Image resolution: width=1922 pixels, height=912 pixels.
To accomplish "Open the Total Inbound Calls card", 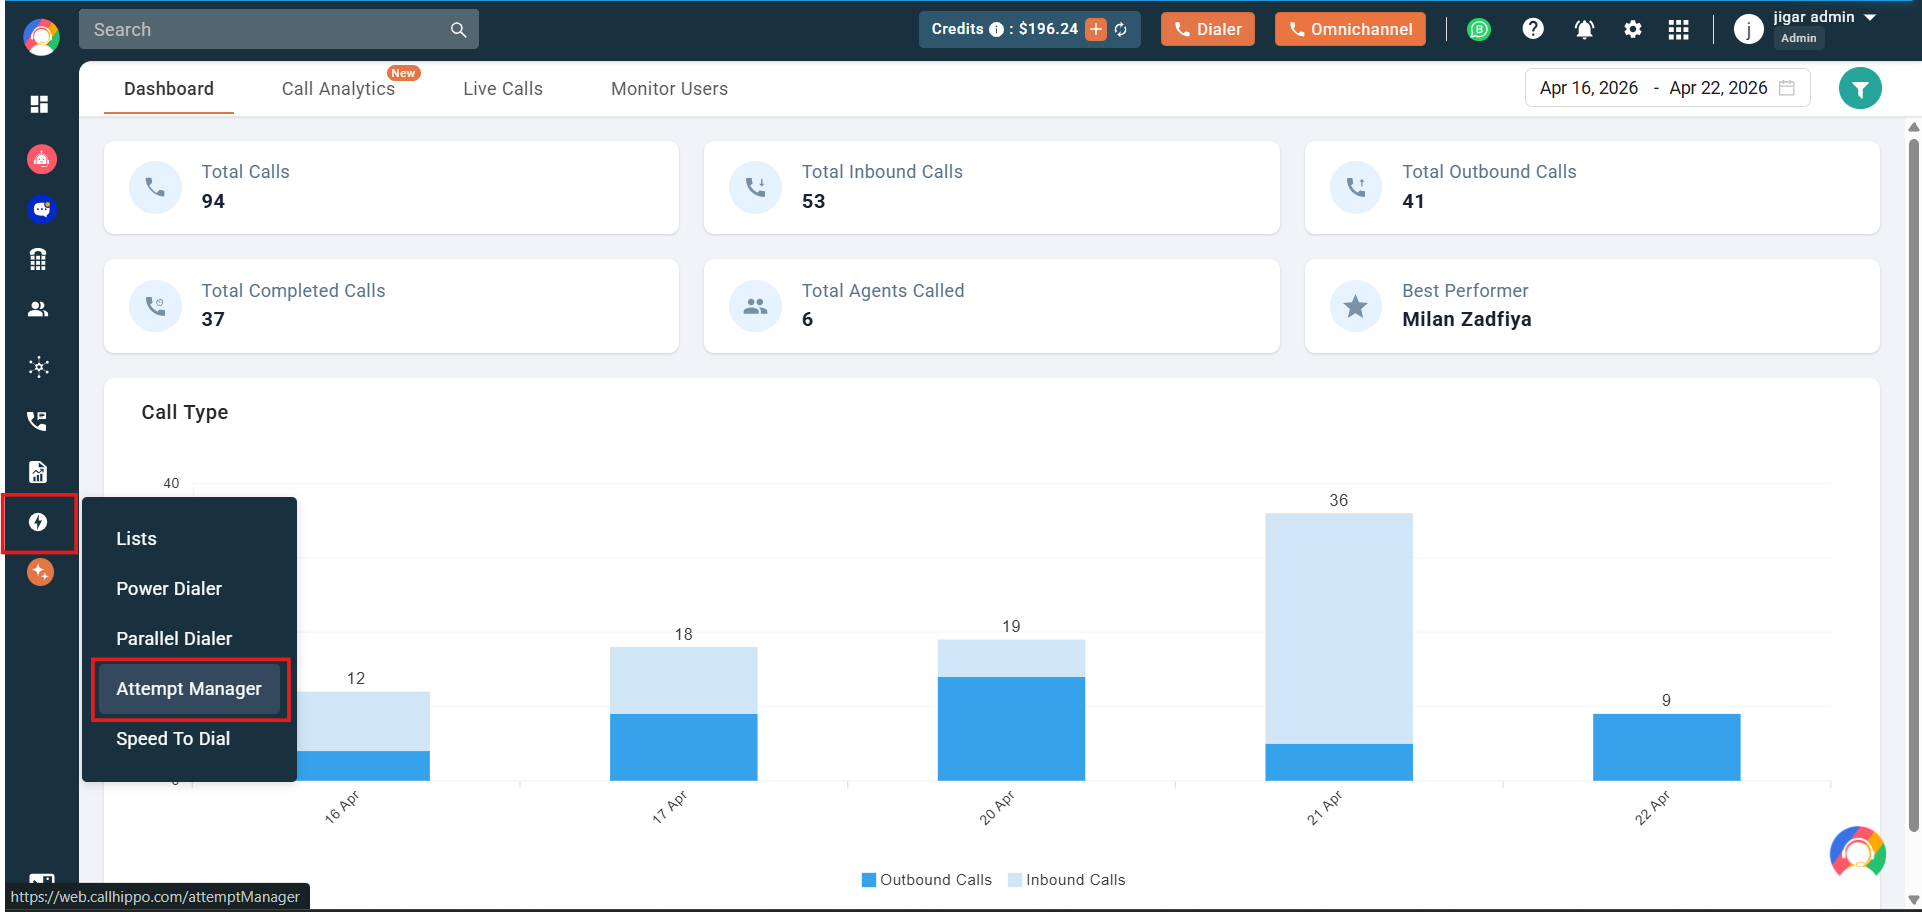I will 991,188.
